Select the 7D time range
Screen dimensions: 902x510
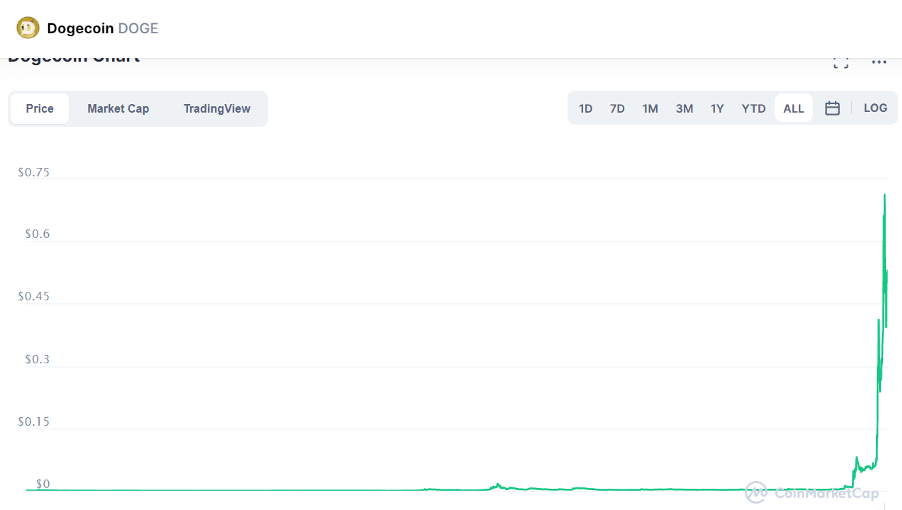[617, 109]
